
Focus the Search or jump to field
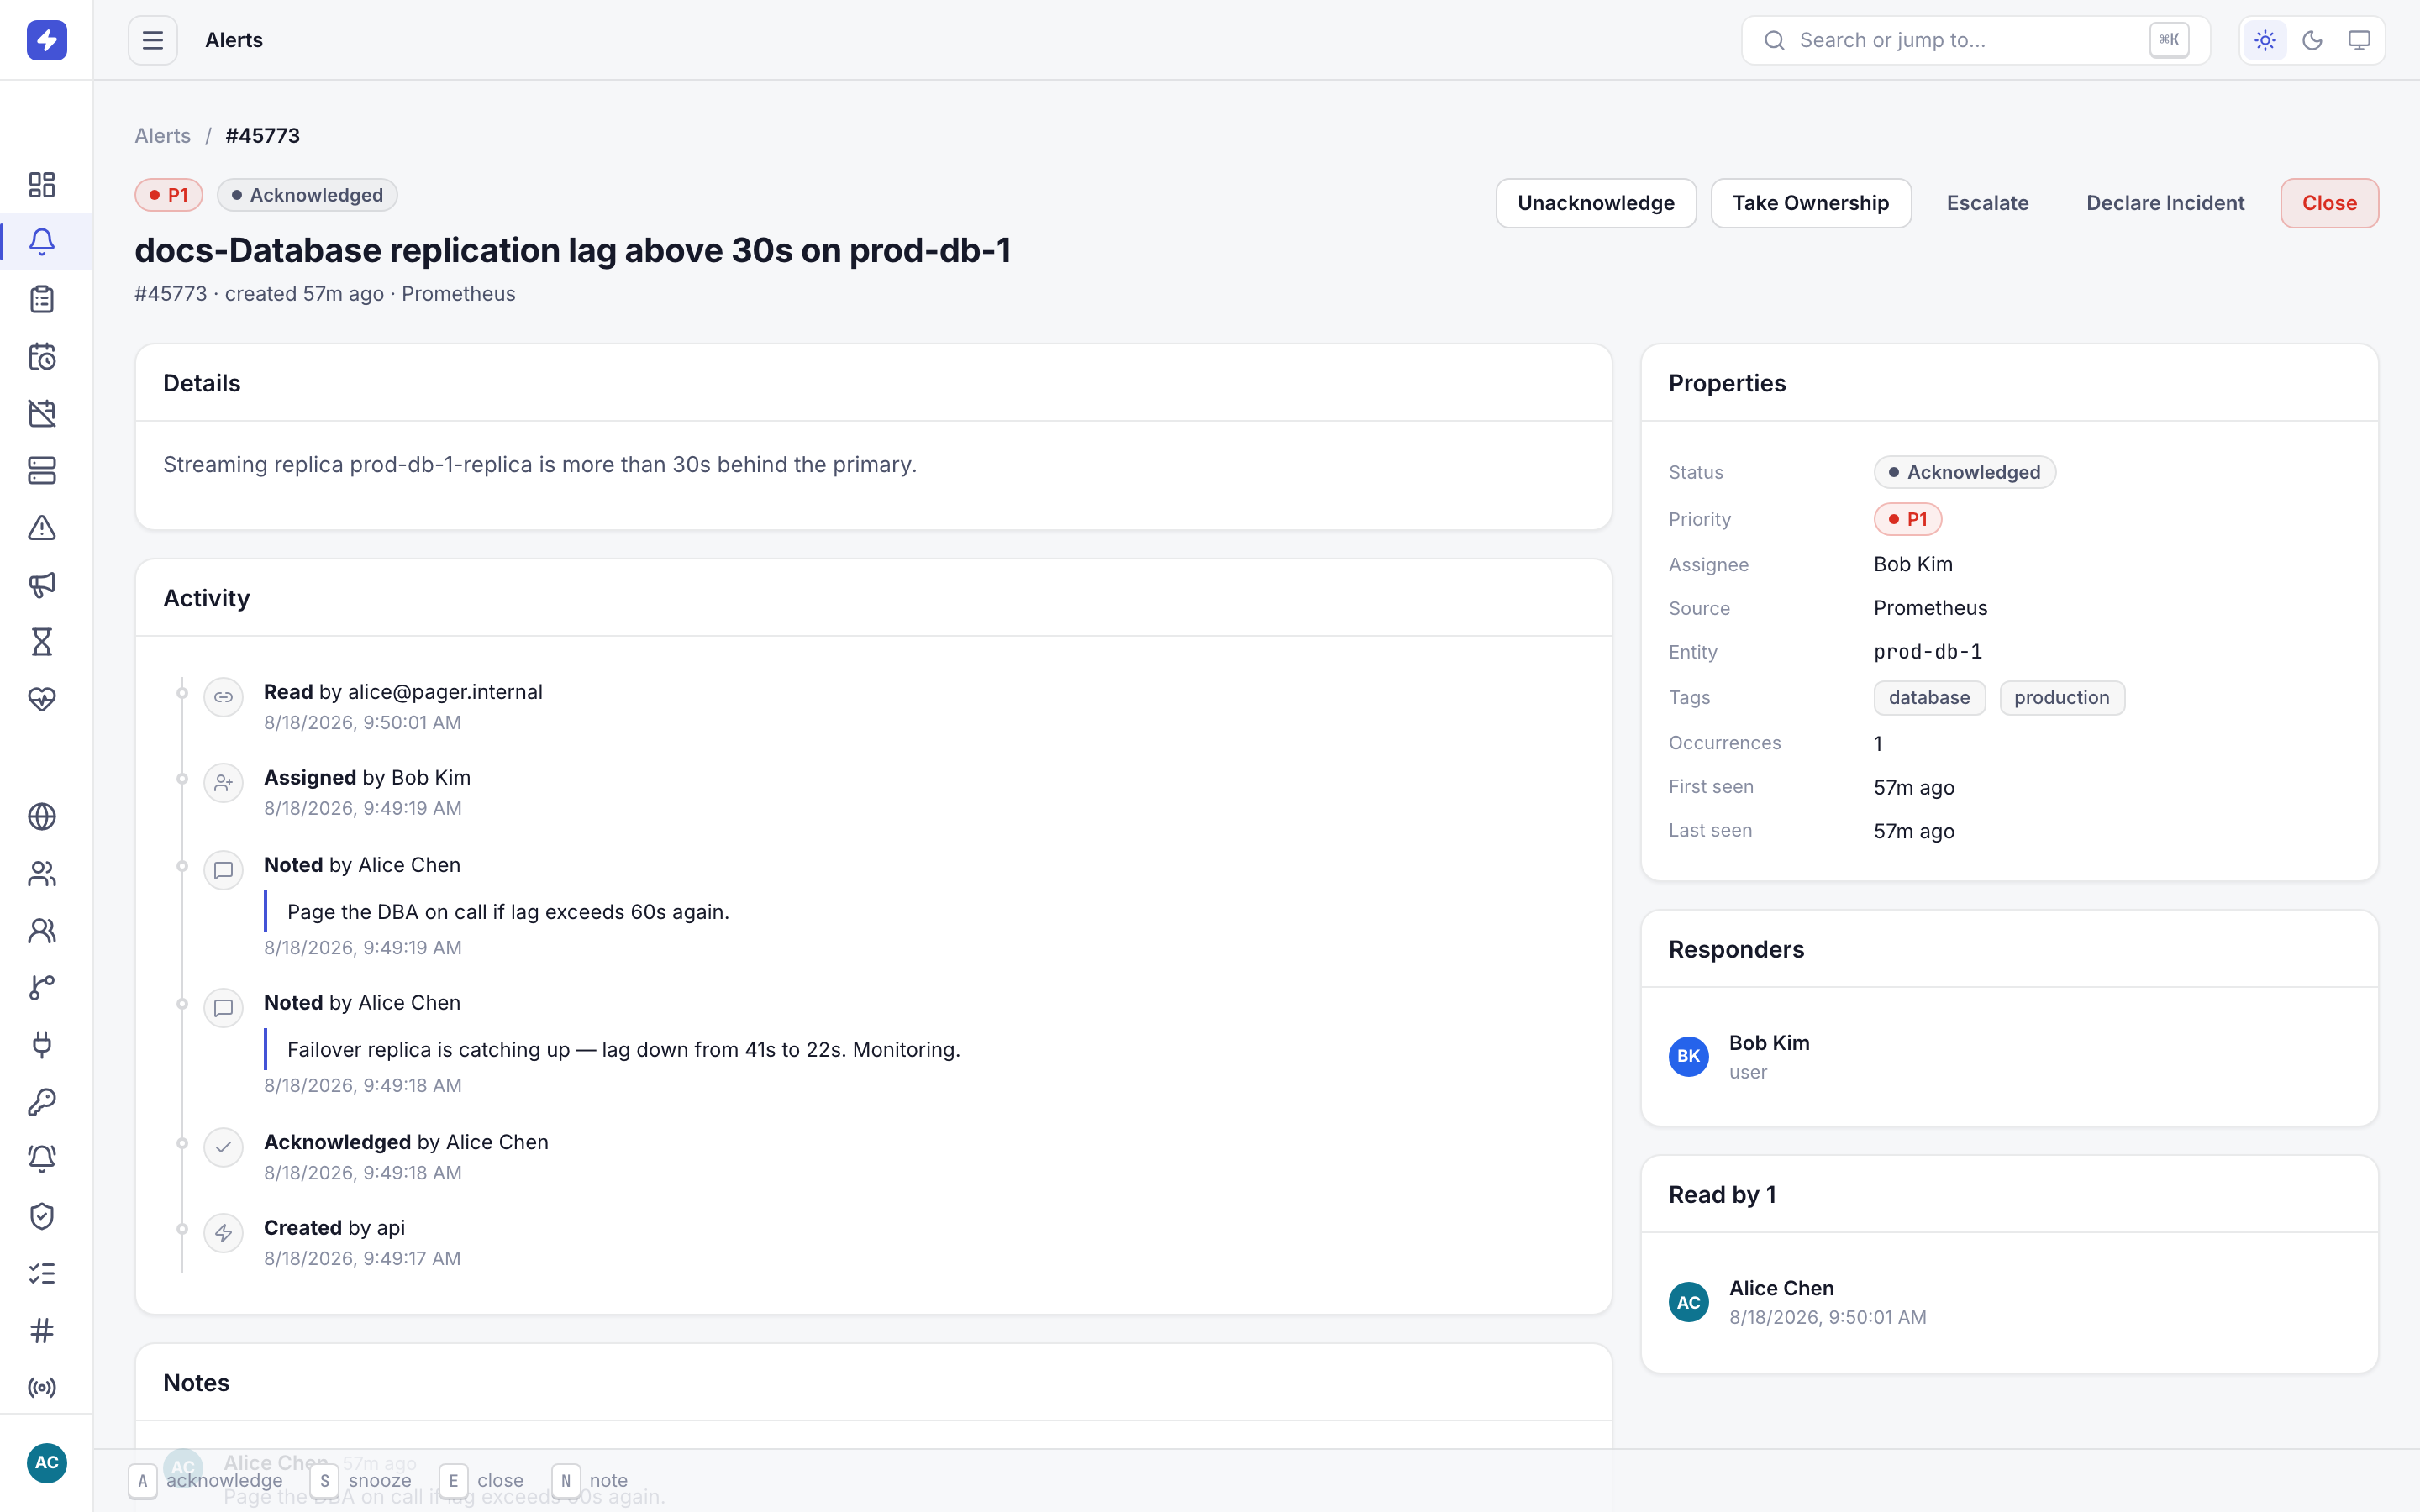coord(1975,40)
